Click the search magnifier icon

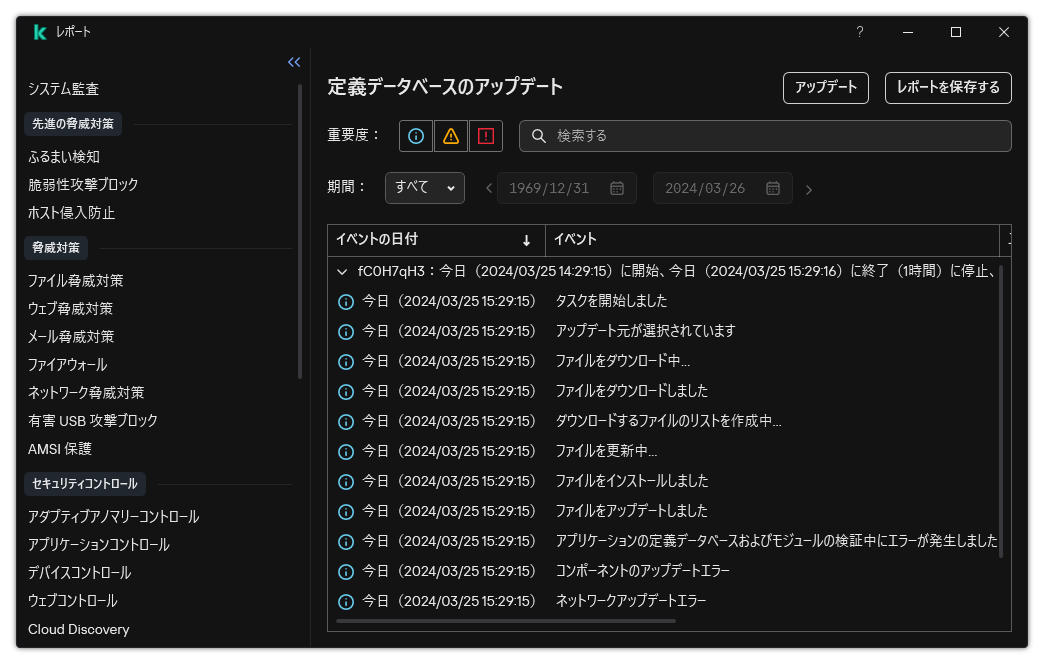540,136
